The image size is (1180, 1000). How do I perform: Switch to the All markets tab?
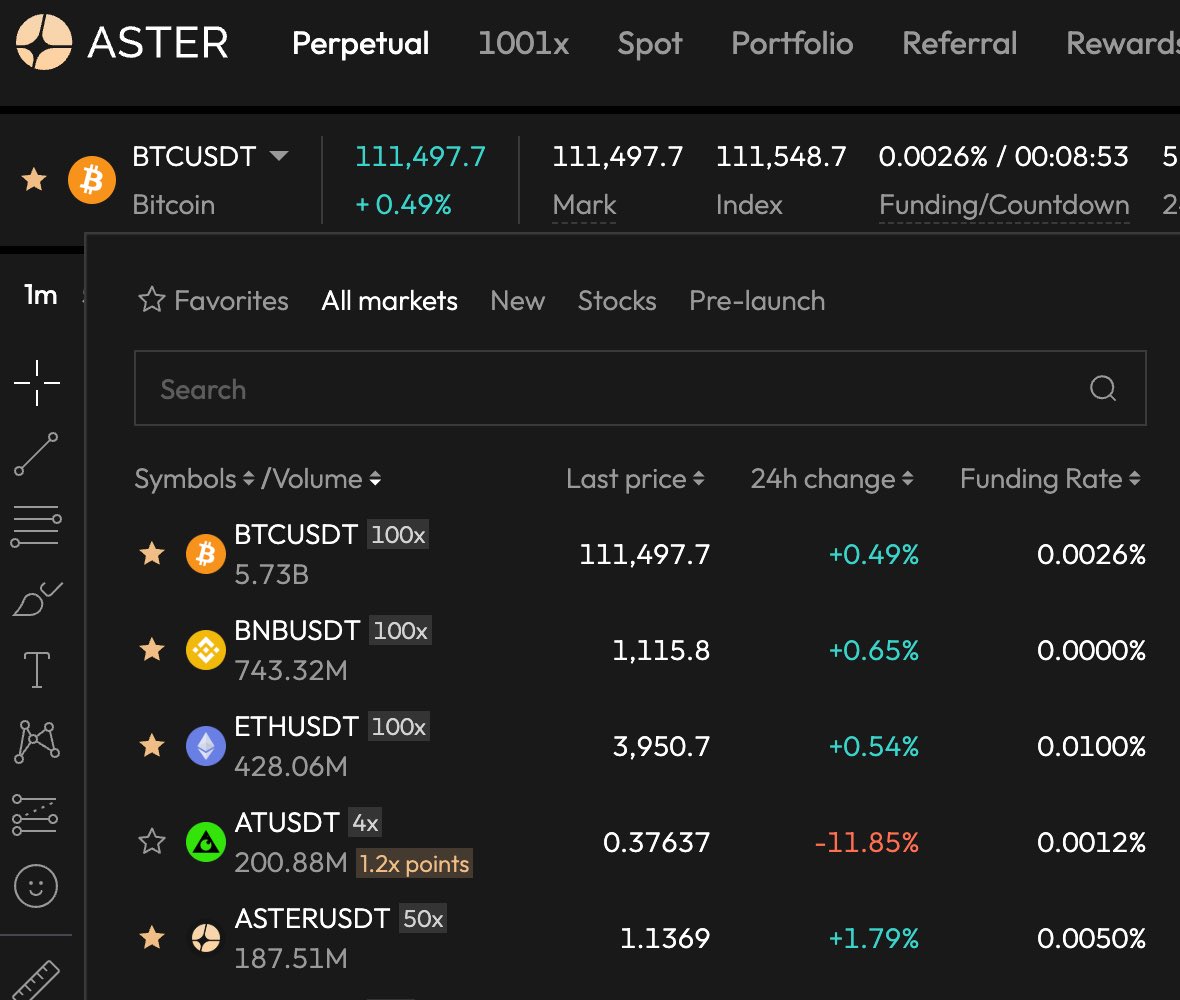point(389,301)
